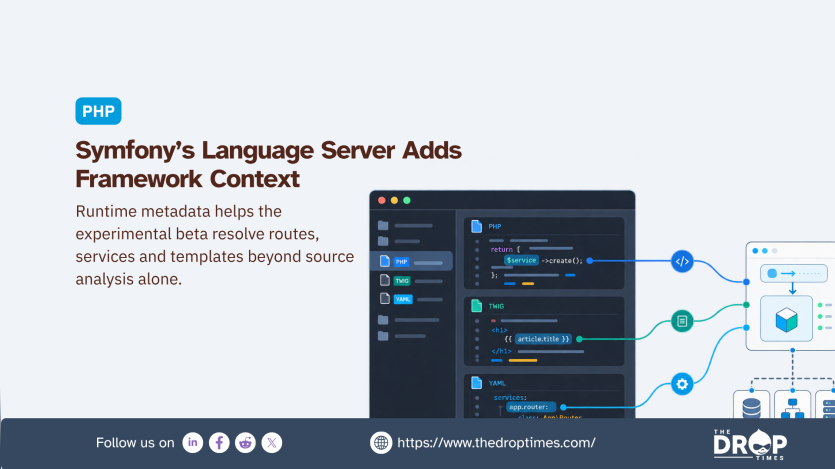Click the blue gear circle icon
This screenshot has width=835, height=469.
tap(682, 384)
